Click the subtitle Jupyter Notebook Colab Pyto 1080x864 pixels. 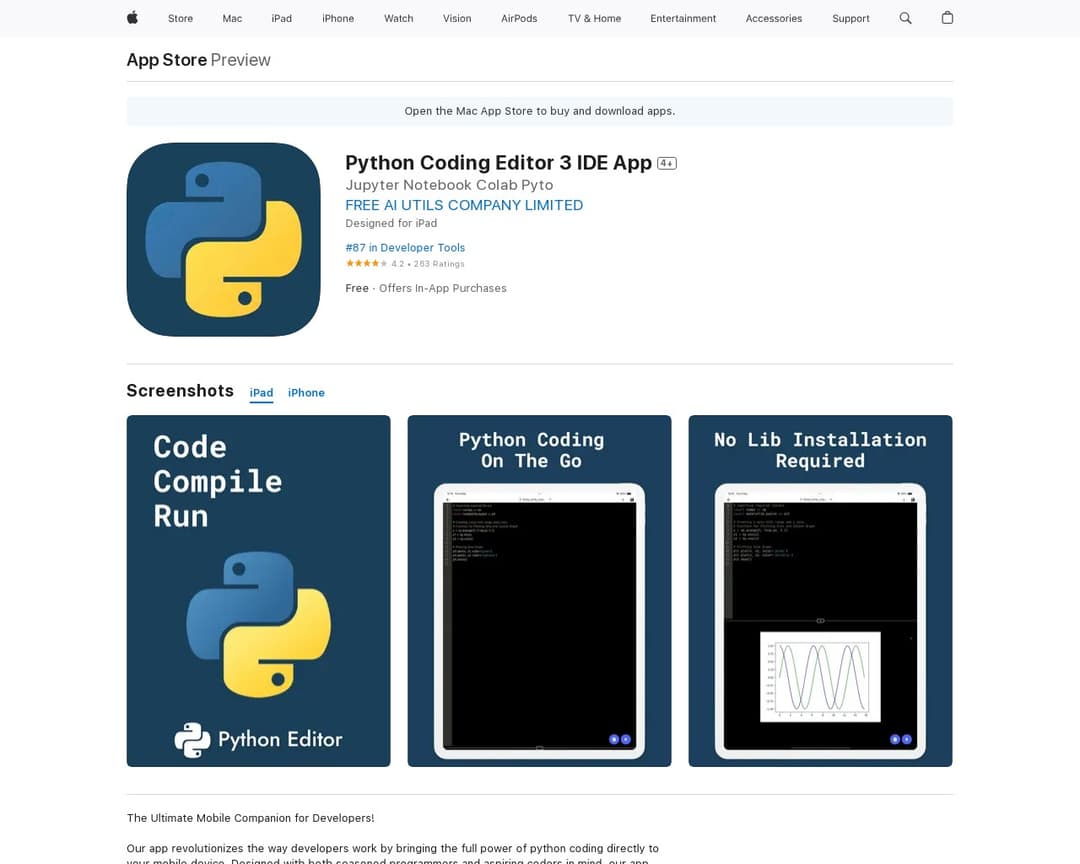[x=449, y=185]
